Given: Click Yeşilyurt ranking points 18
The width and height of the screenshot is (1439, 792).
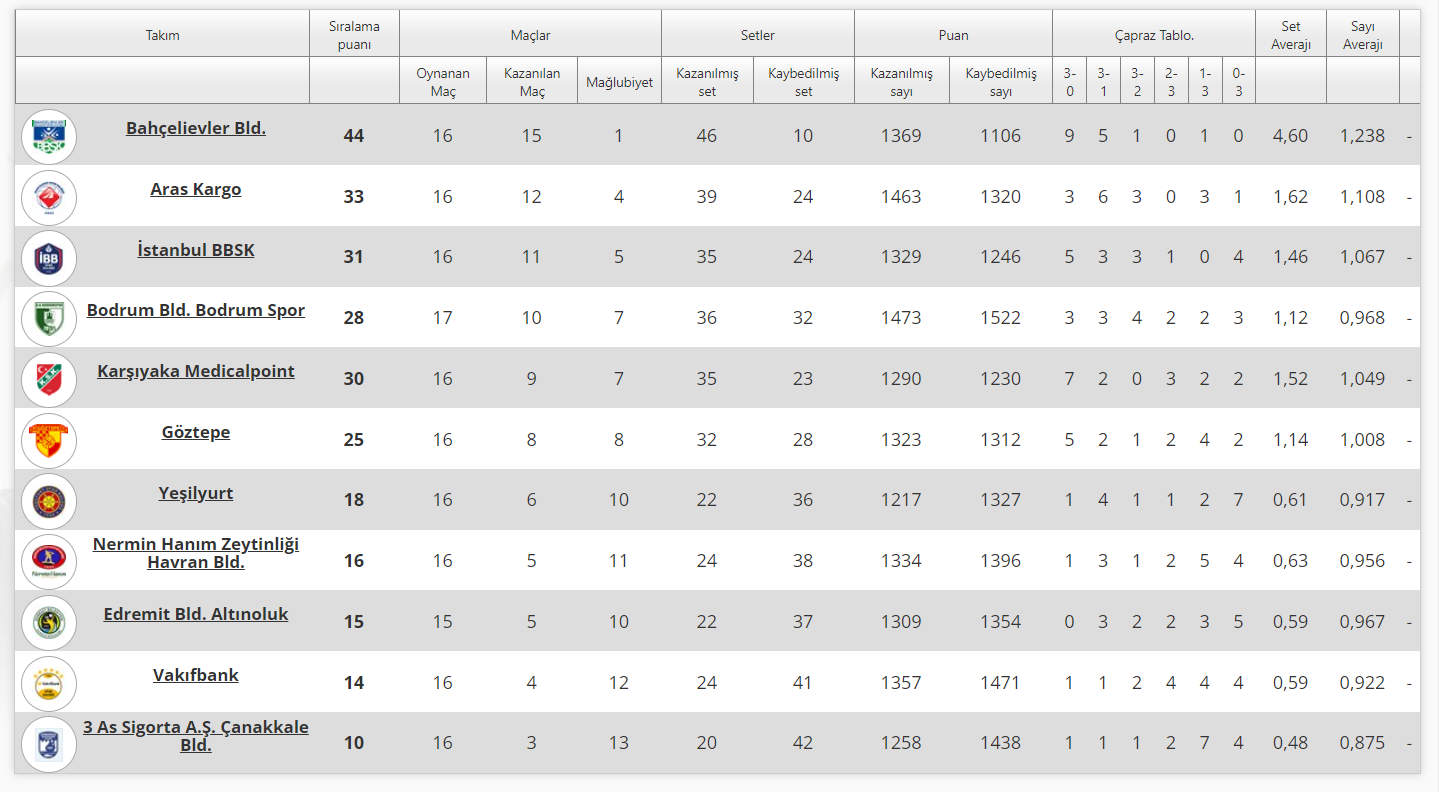Looking at the screenshot, I should click(x=354, y=500).
